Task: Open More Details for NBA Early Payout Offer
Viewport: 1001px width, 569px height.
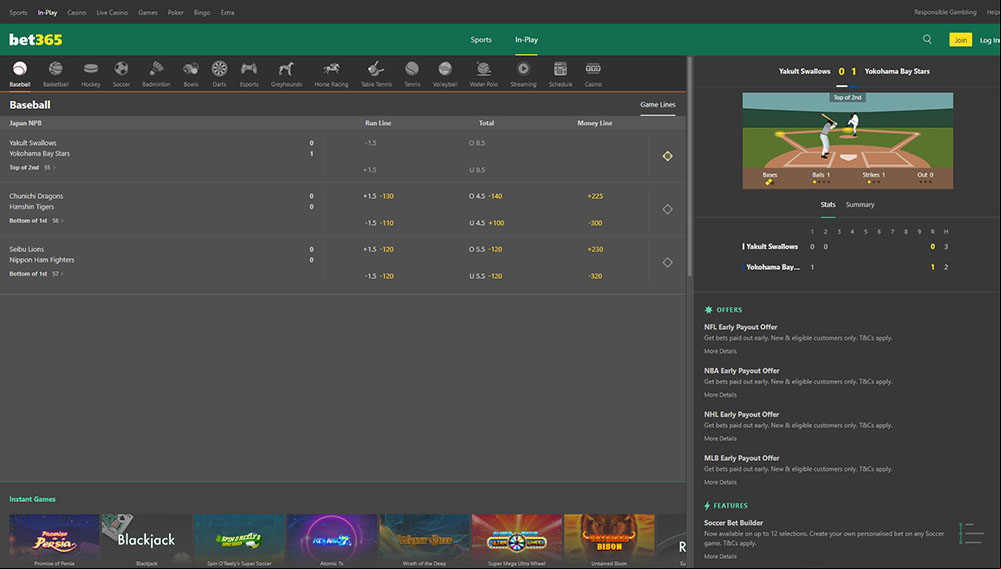Action: tap(720, 395)
